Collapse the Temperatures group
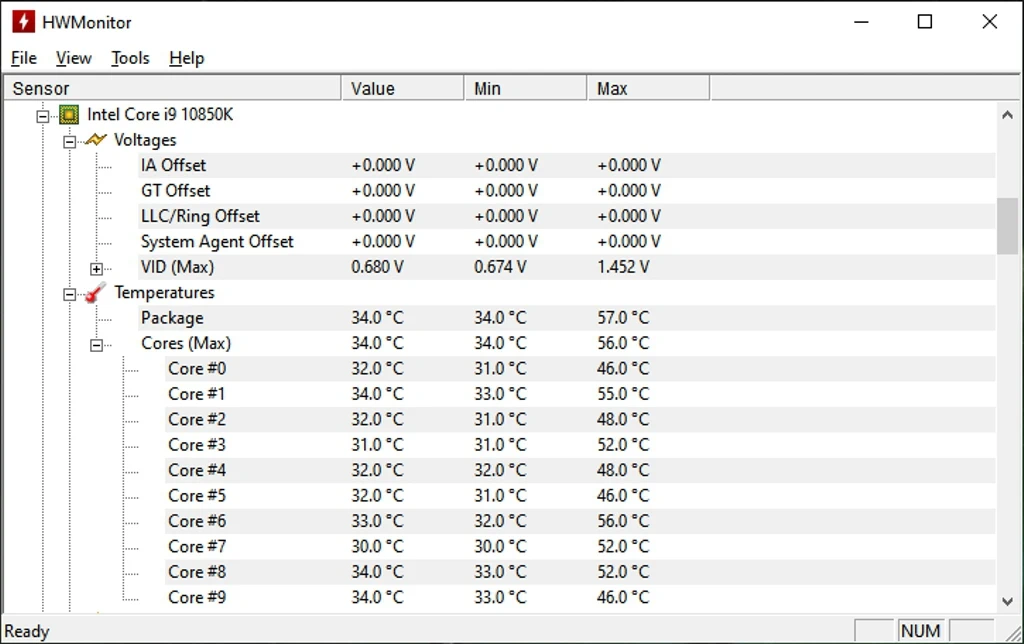The width and height of the screenshot is (1024, 644). click(69, 295)
